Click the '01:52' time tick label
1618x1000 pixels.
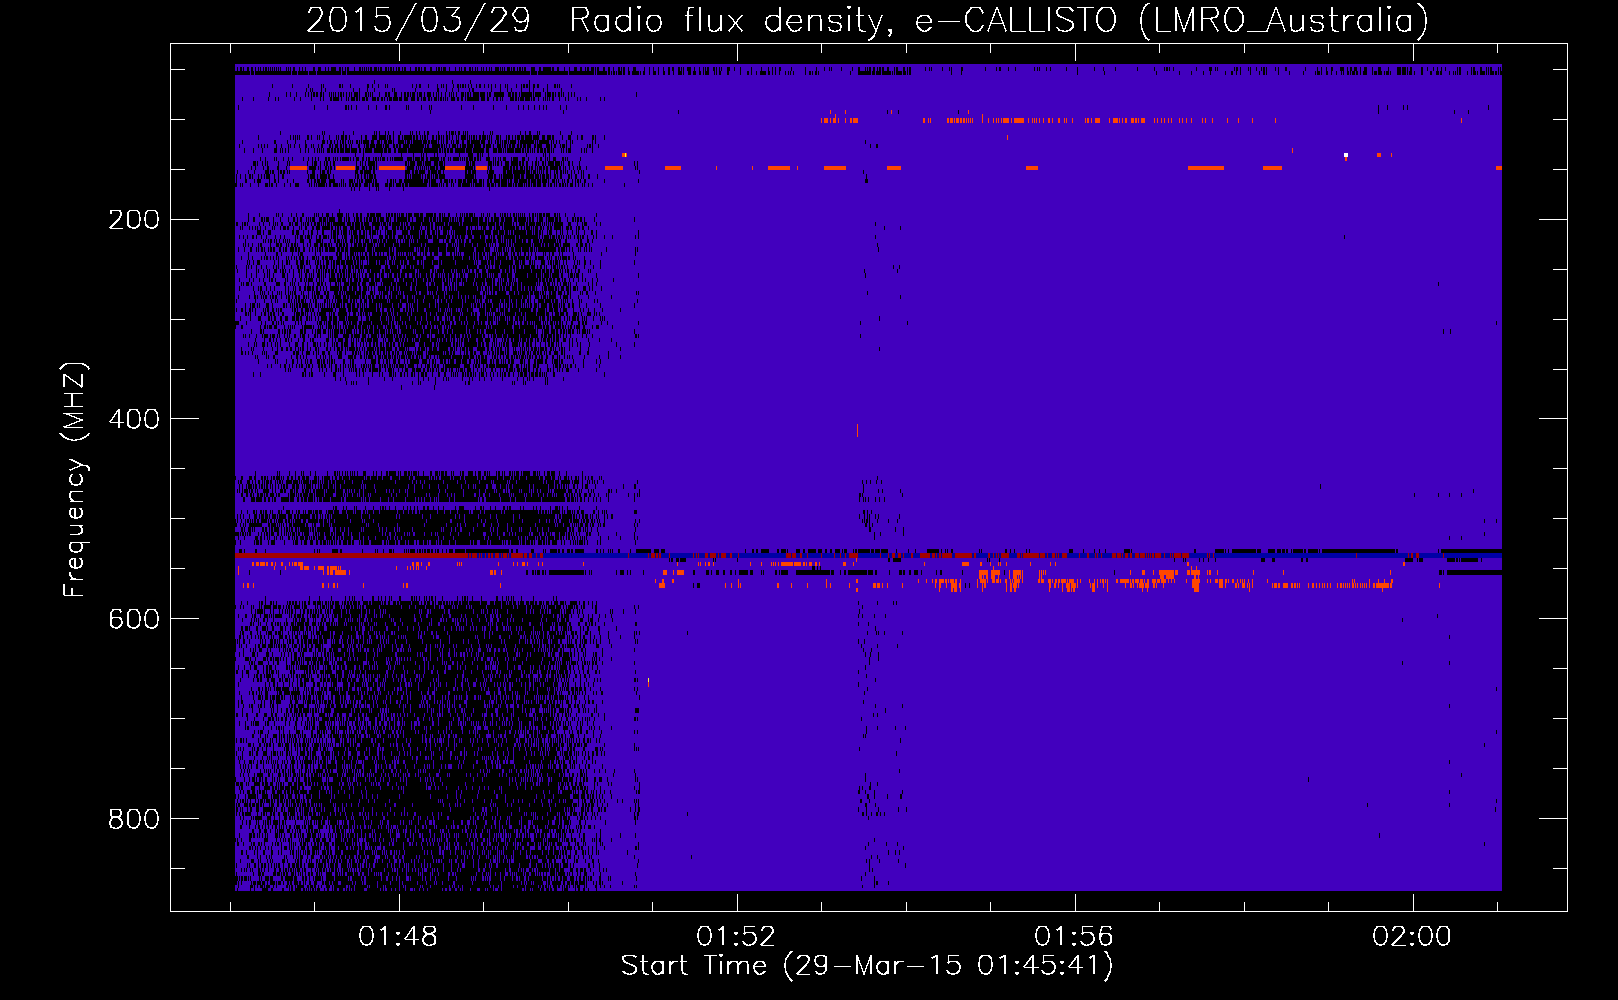click(x=736, y=937)
